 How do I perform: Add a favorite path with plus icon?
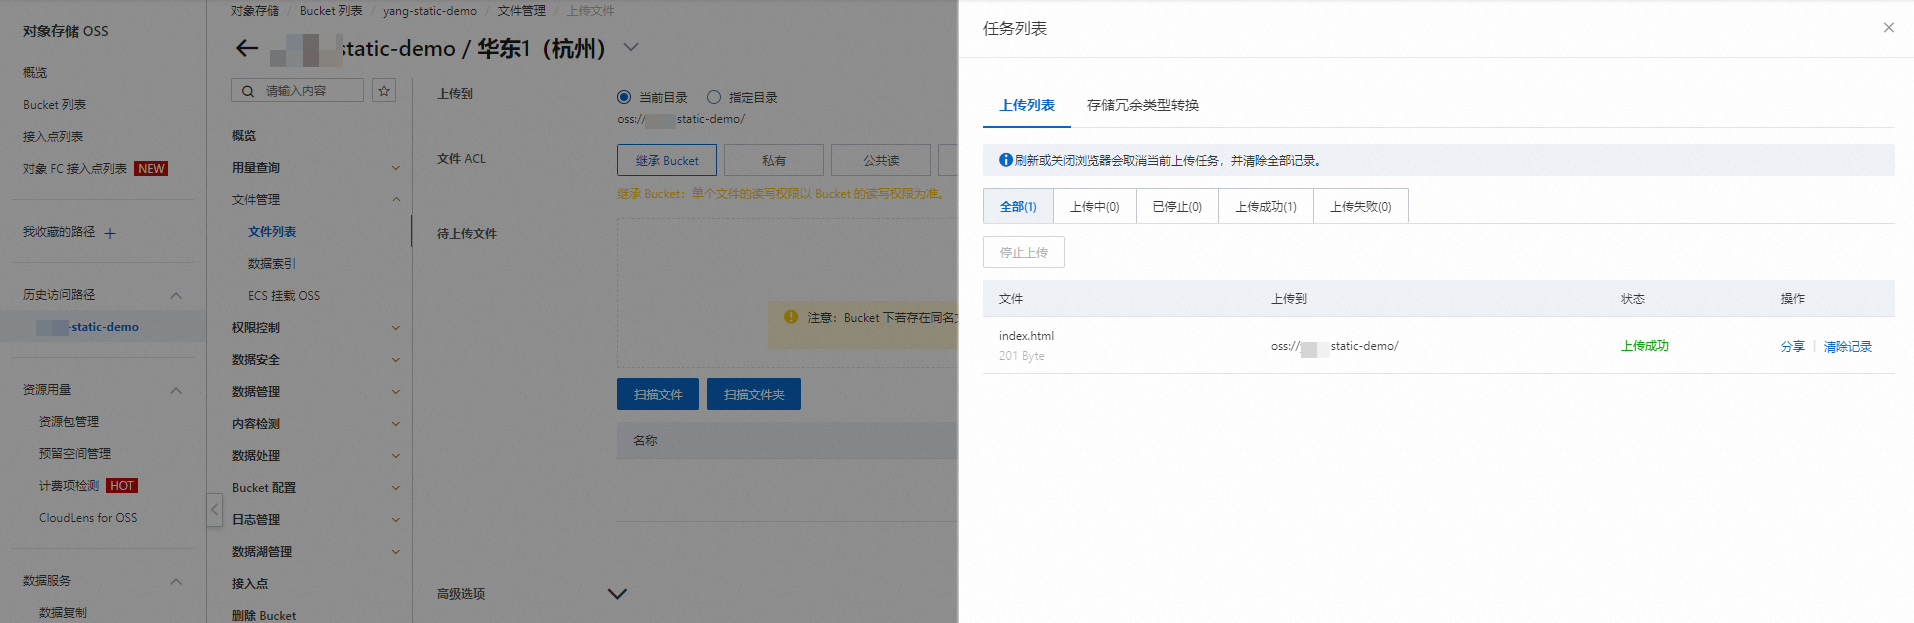coord(110,233)
